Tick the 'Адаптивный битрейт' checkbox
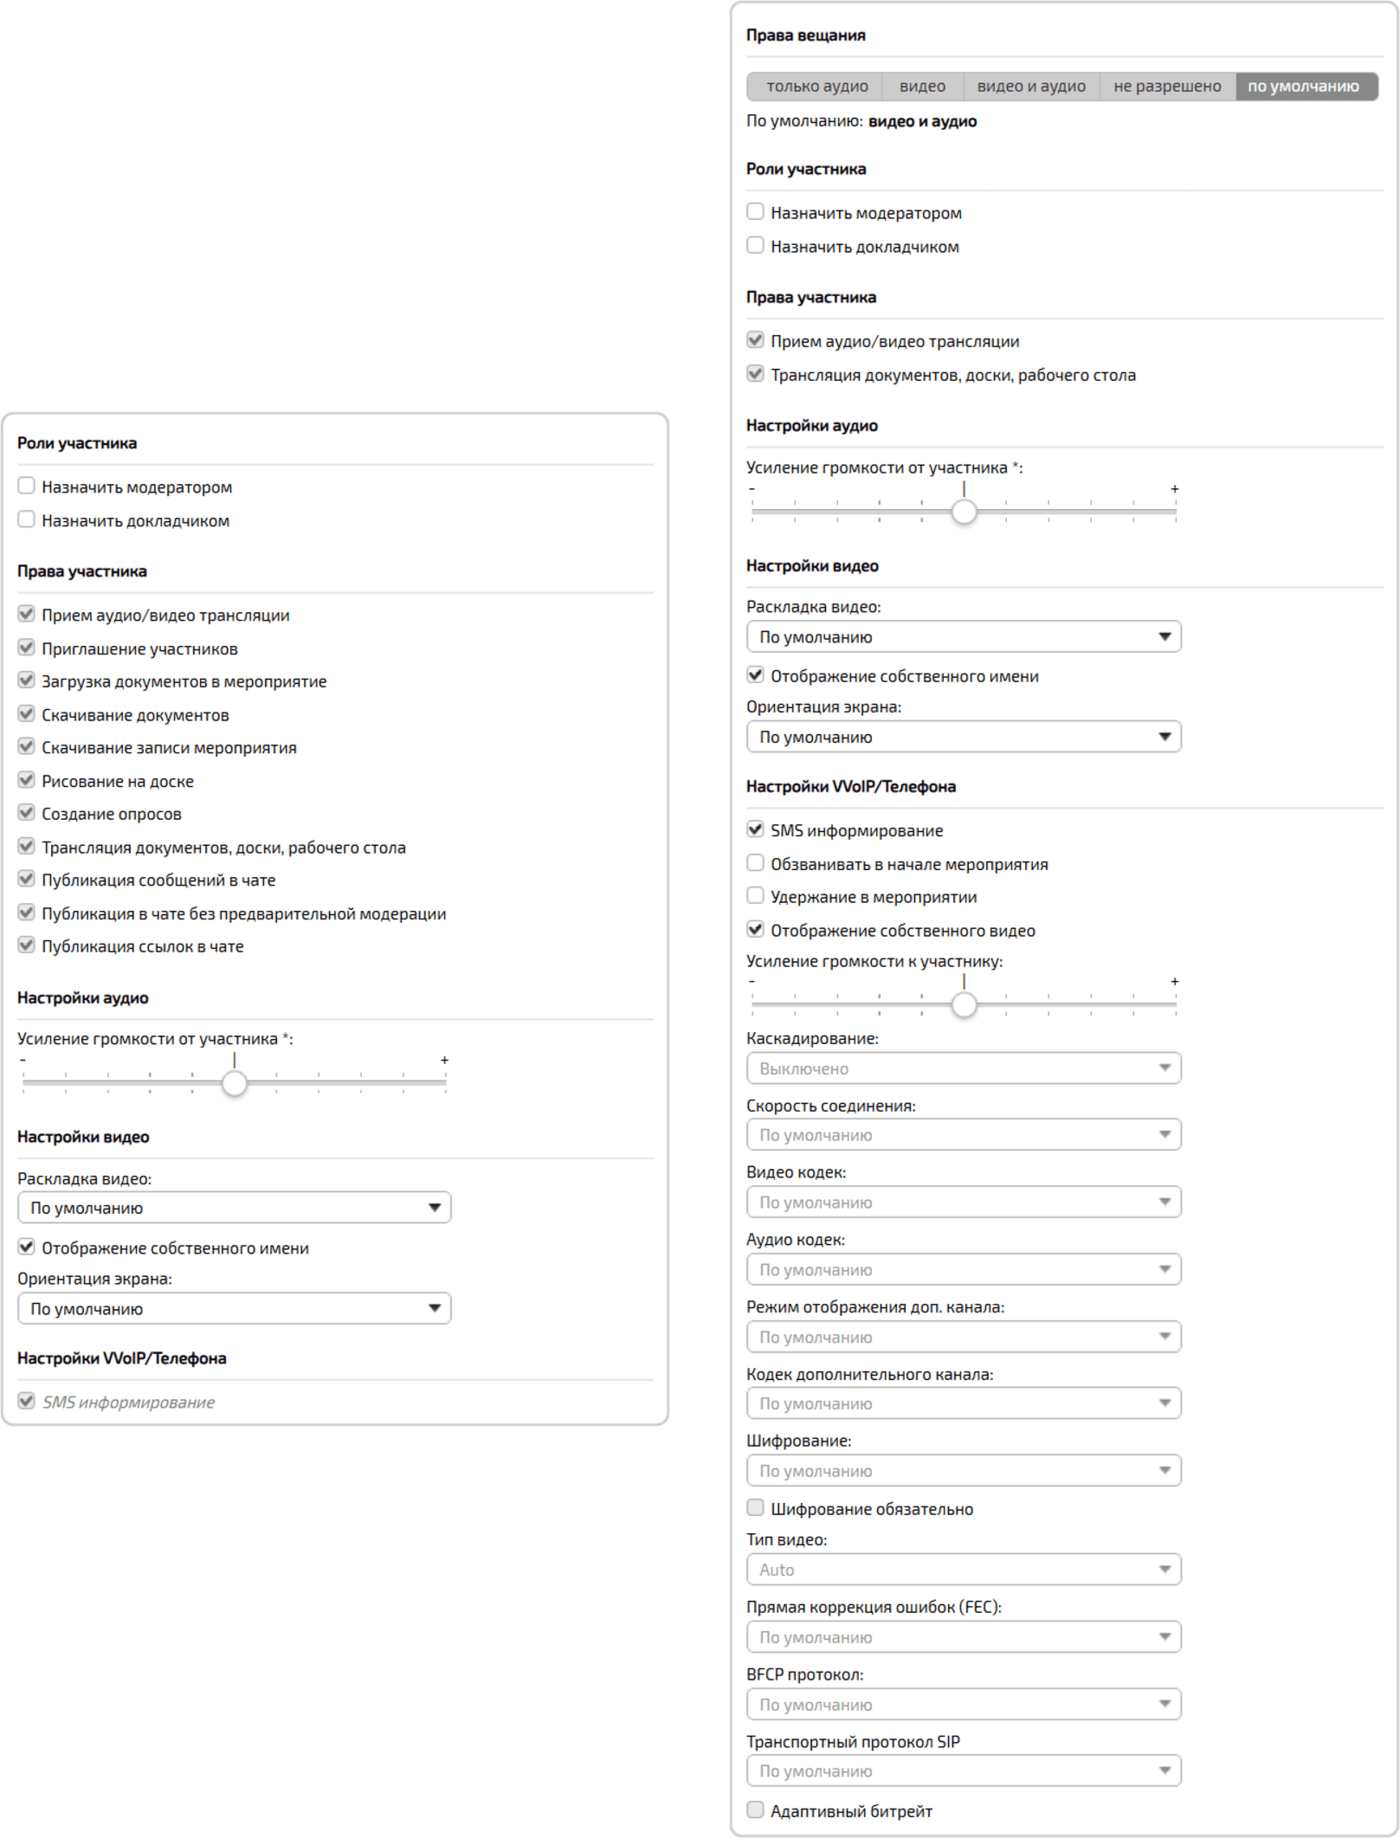1400x1838 pixels. 756,1810
